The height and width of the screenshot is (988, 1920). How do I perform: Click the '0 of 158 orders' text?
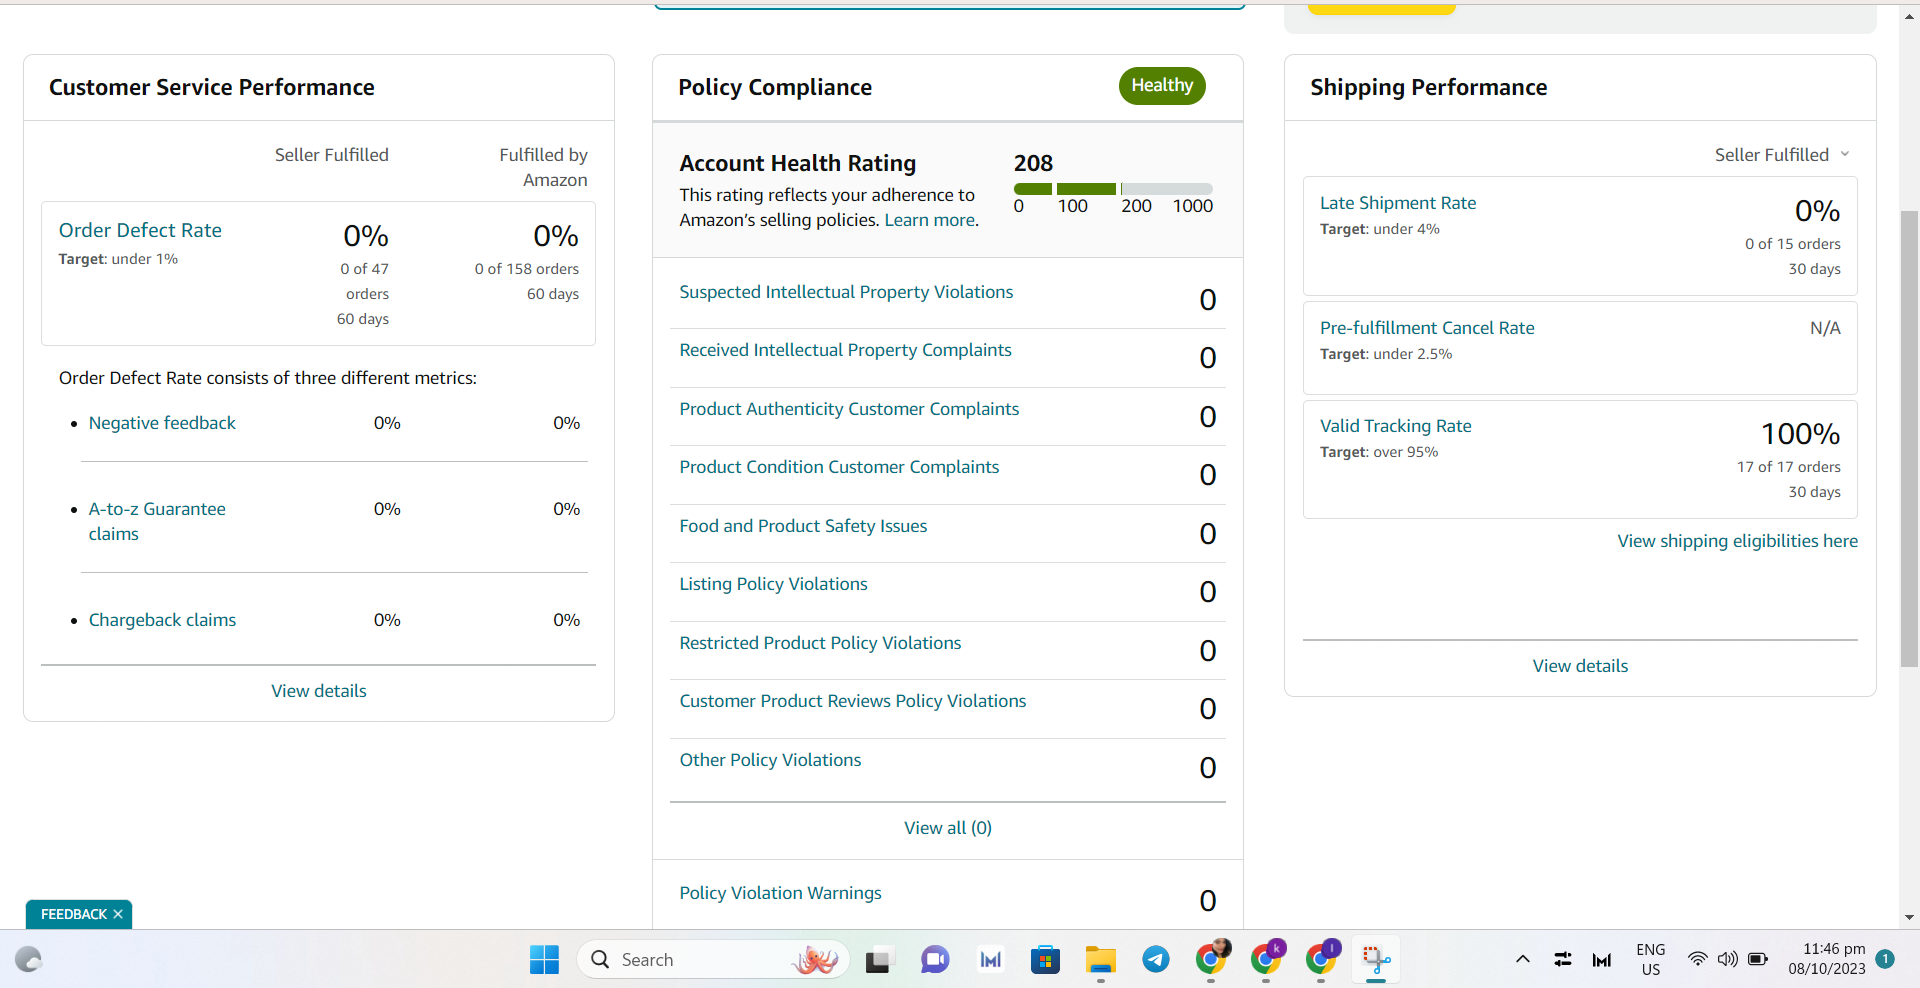pos(527,269)
